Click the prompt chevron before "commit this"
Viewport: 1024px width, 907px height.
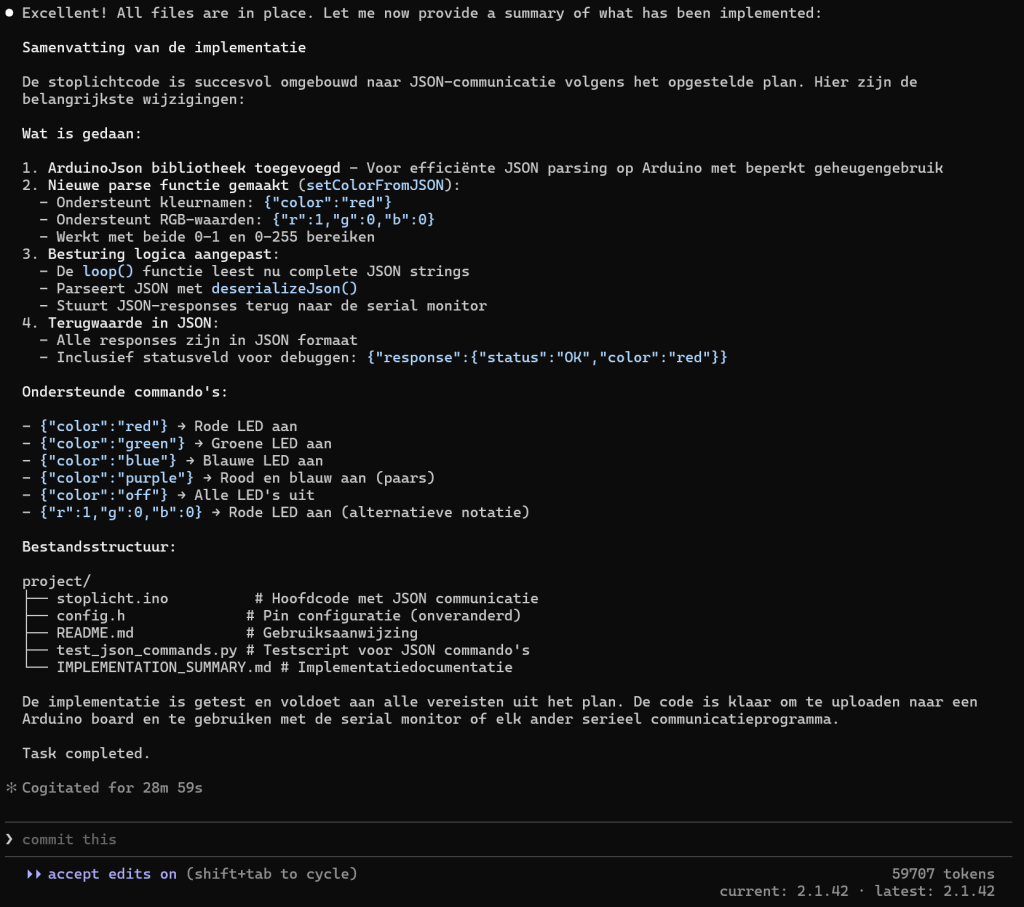[x=10, y=839]
